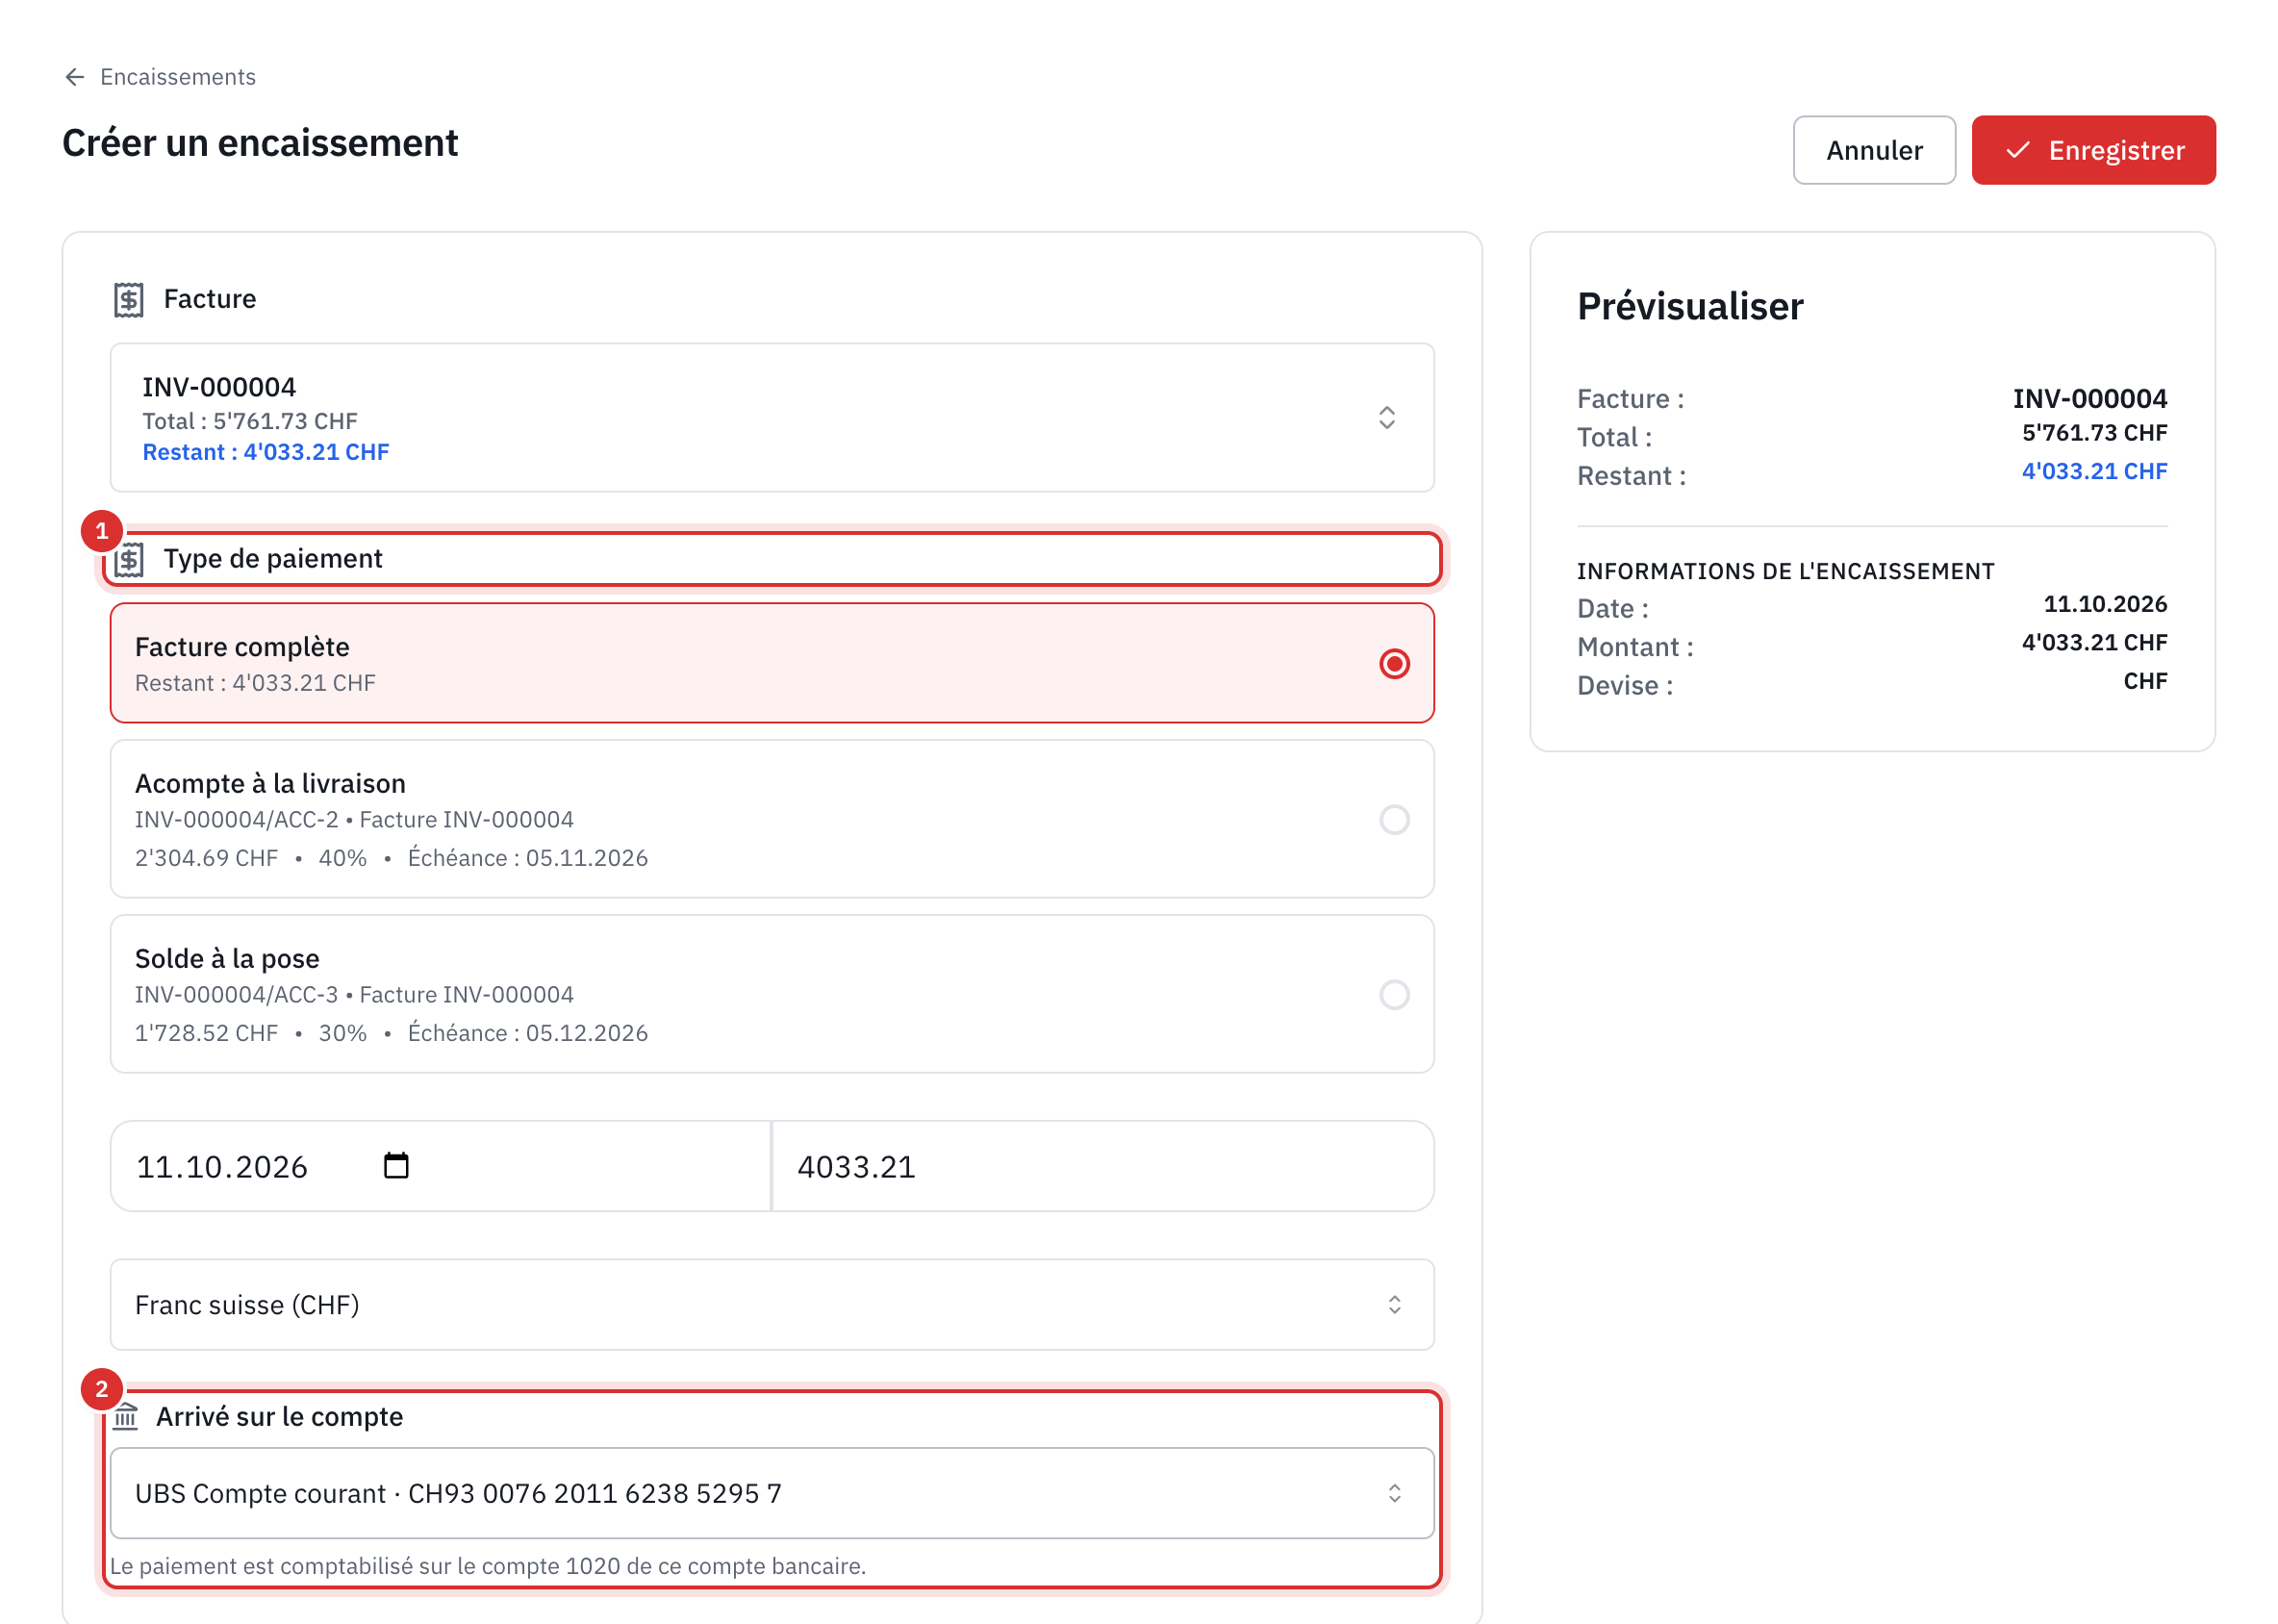Click the 'INV-000004/ACC-2 • Facture INV-000004' line

tap(355, 820)
